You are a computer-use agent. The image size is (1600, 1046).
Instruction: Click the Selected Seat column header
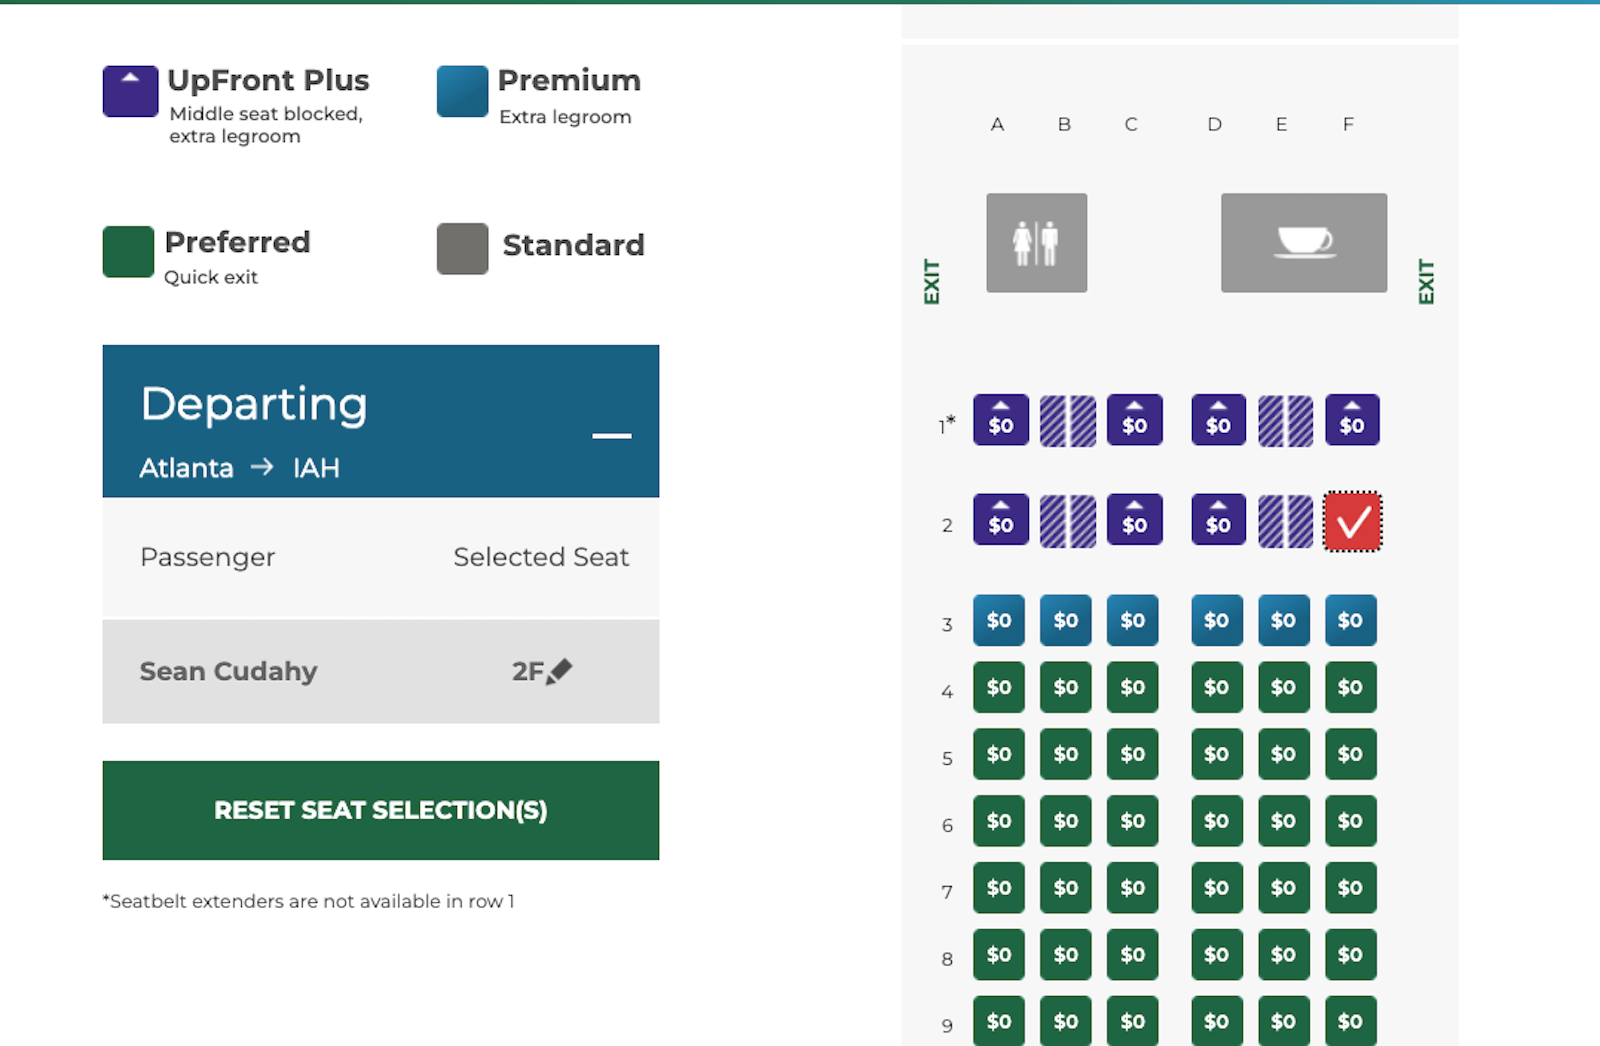541,557
